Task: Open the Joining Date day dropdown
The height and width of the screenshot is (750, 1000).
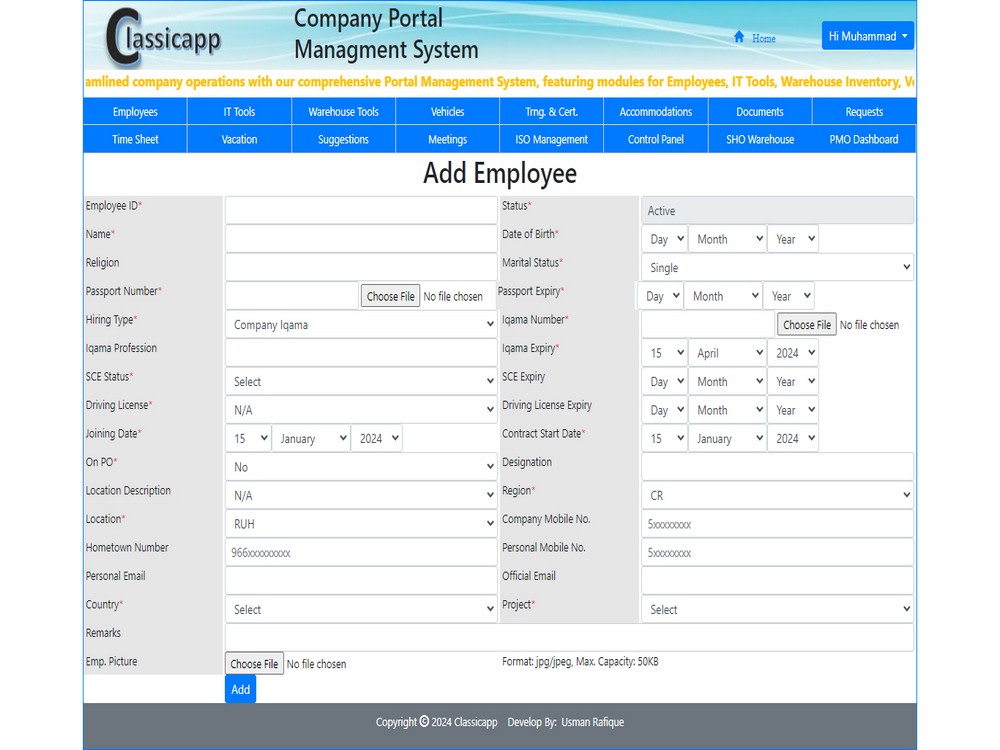Action: coord(248,438)
